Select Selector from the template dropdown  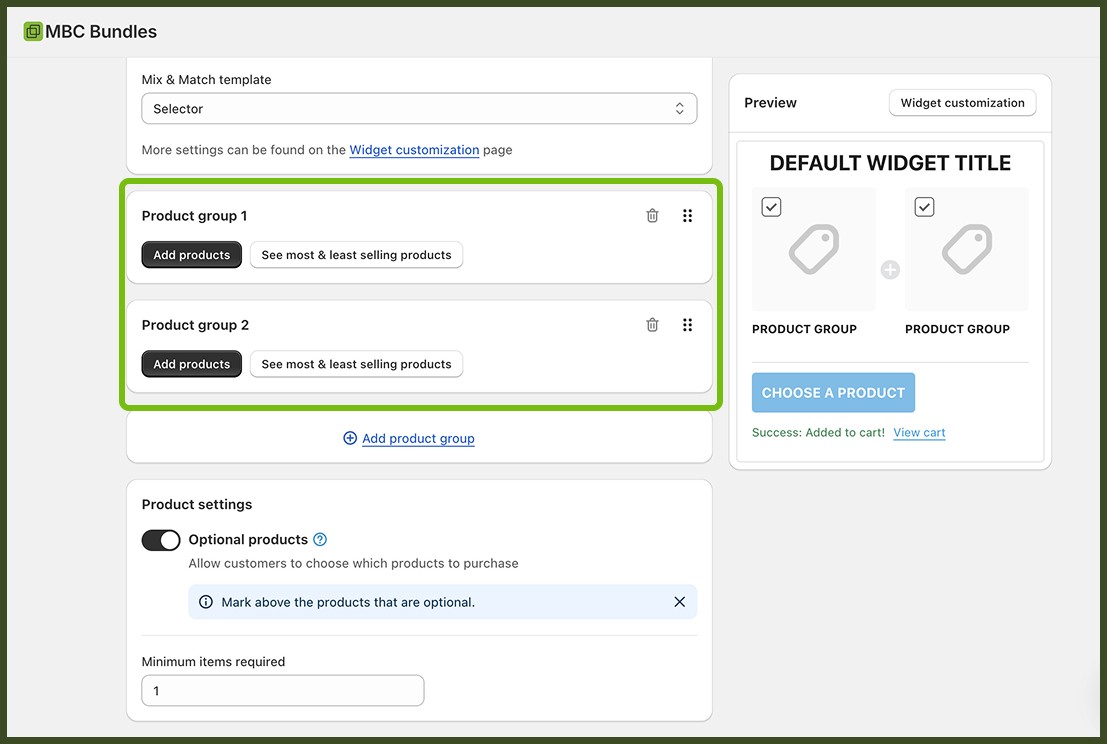point(419,108)
